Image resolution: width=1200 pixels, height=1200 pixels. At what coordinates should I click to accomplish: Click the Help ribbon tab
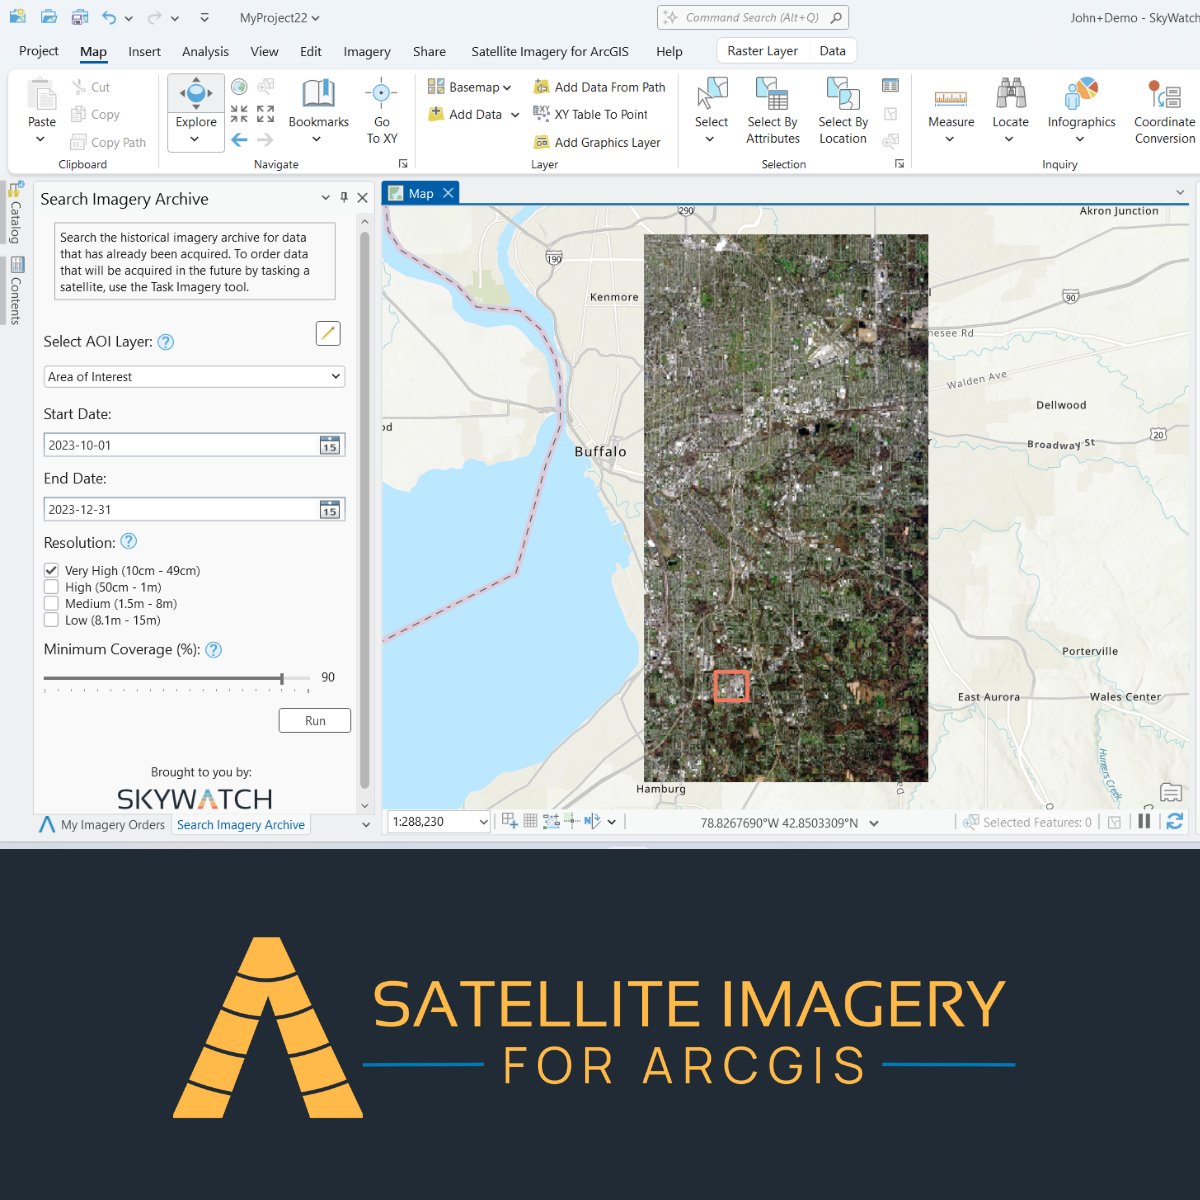pos(669,51)
